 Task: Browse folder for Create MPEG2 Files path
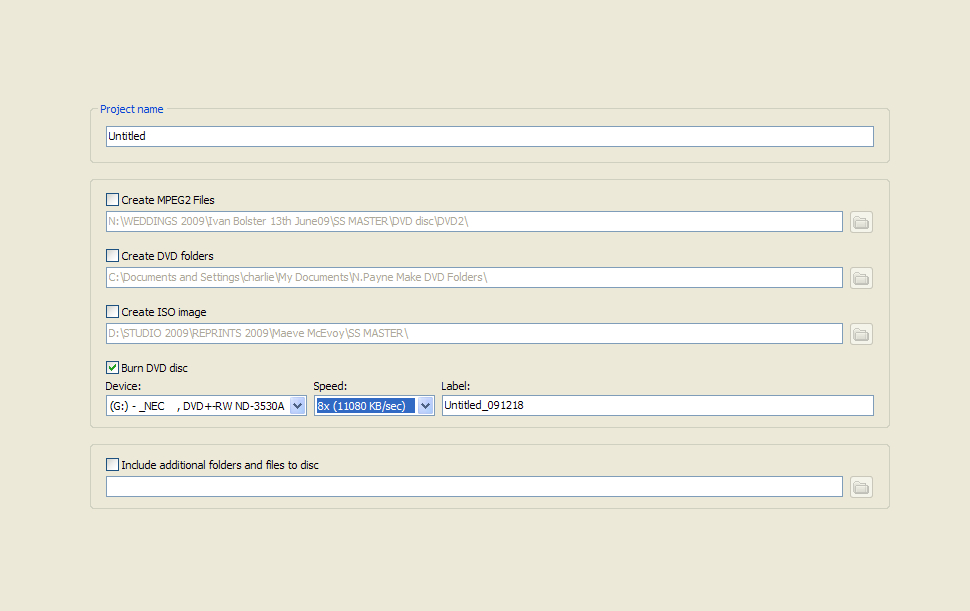(861, 222)
